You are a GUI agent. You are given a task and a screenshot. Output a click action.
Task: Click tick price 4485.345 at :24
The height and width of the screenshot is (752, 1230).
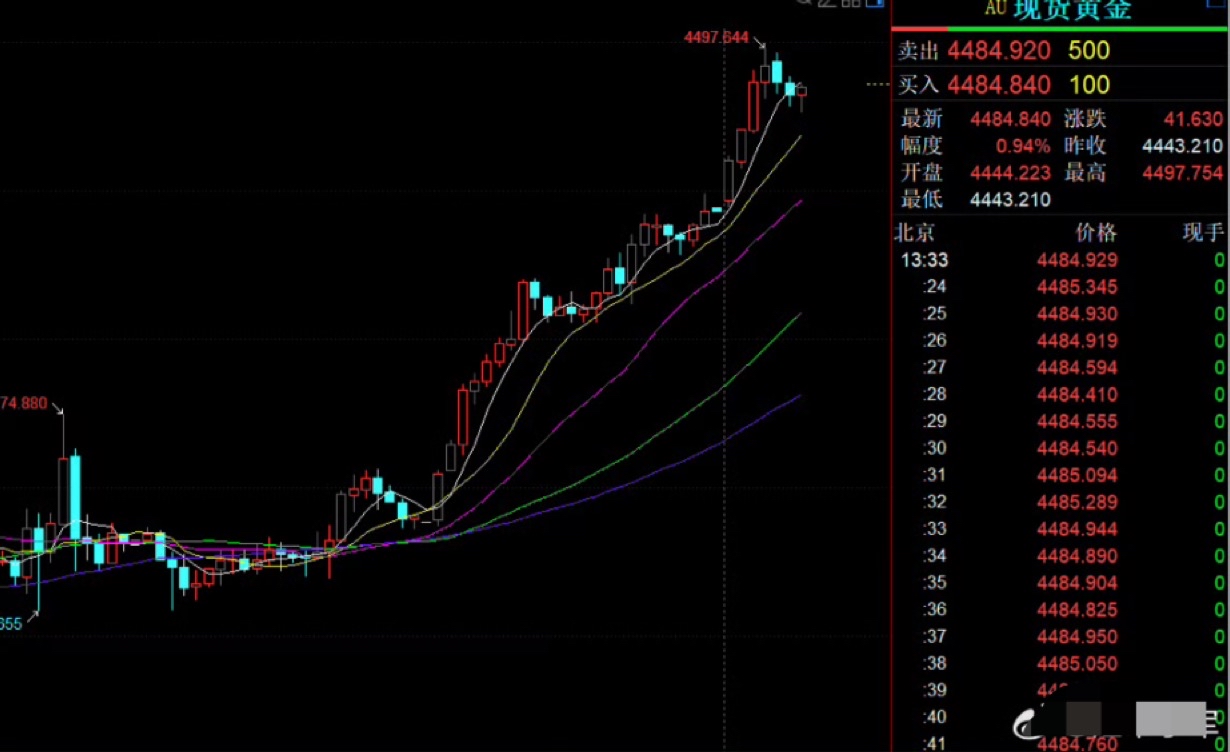[x=1077, y=287]
